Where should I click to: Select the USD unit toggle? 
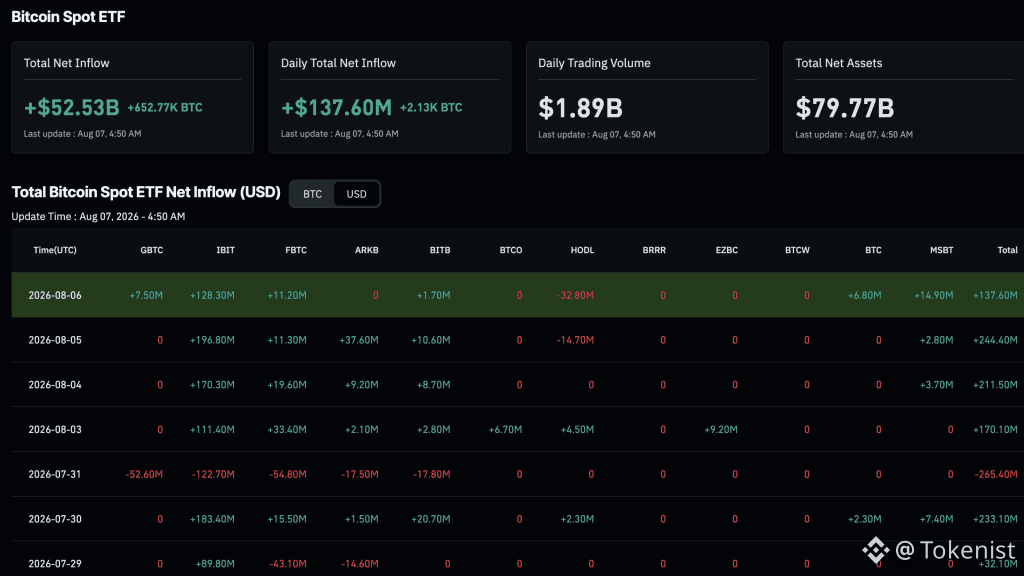coord(356,194)
